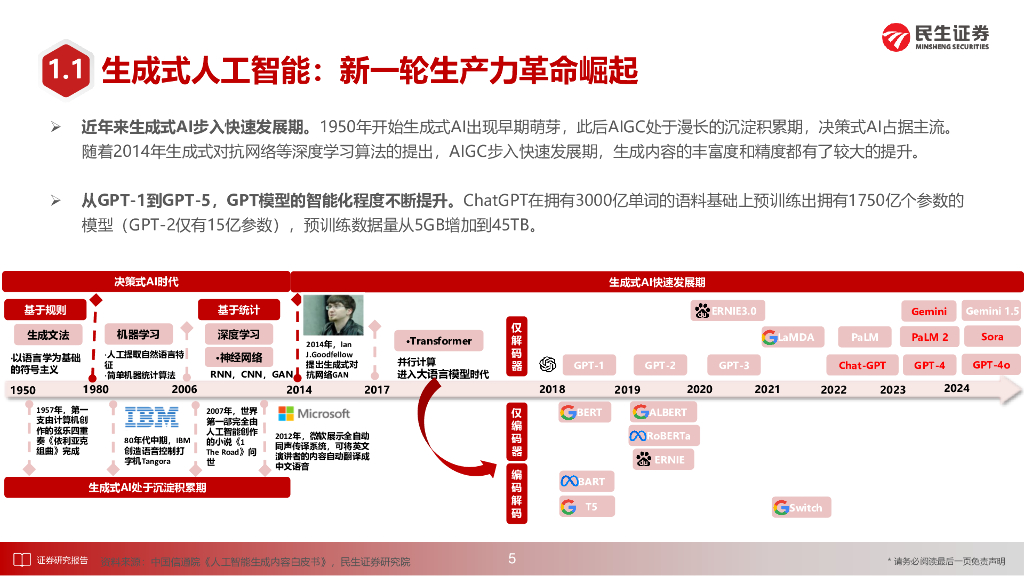Image resolution: width=1024 pixels, height=576 pixels.
Task: Click the 深度学习 box
Action: coord(238,334)
